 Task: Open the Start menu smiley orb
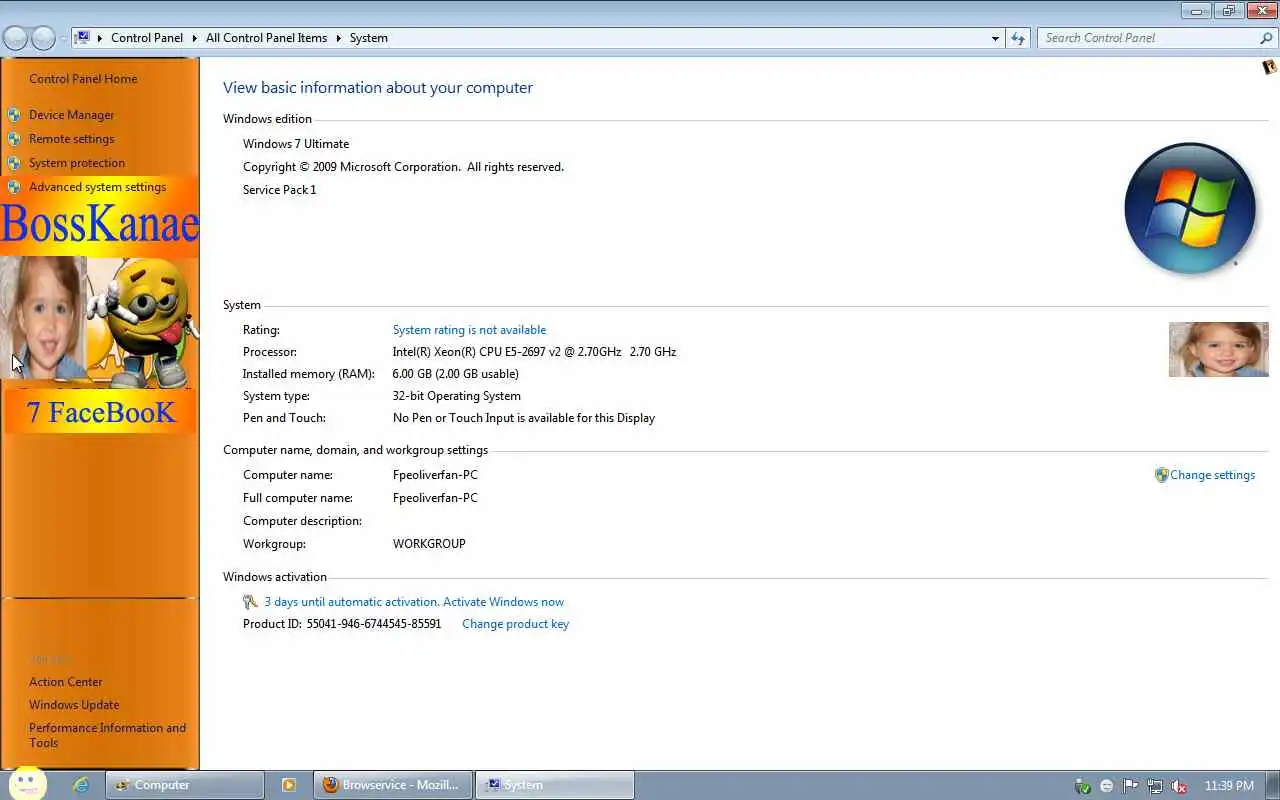[x=28, y=784]
